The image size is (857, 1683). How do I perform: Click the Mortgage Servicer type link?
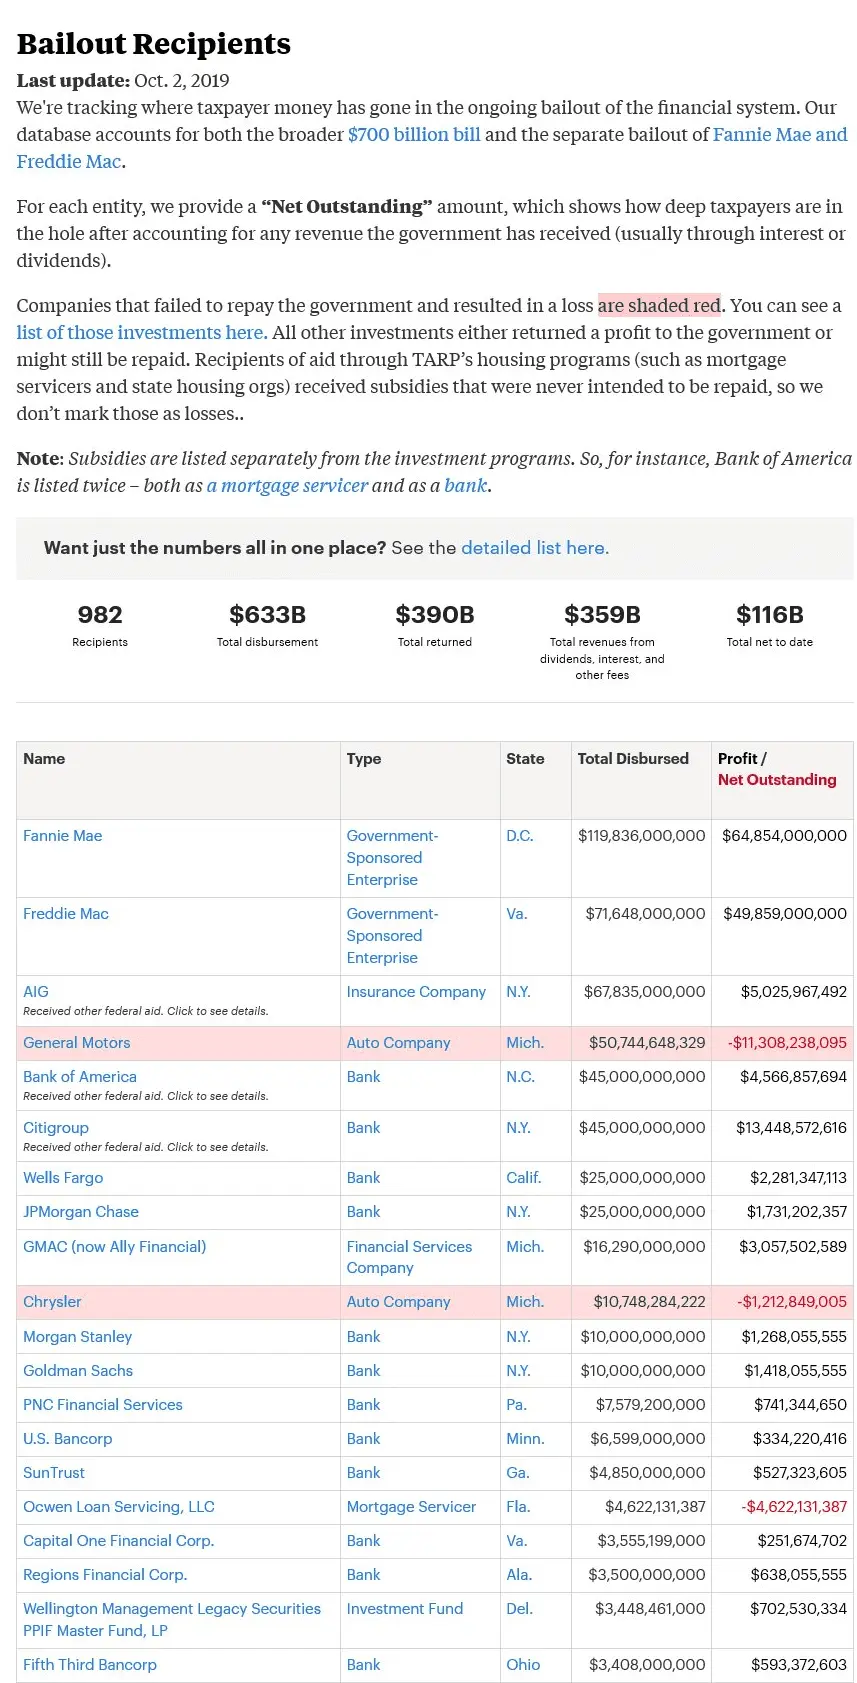click(x=411, y=1506)
